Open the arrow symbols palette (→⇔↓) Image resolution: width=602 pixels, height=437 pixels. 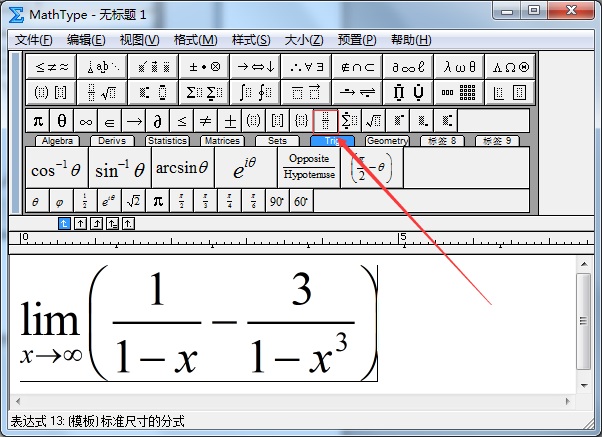(x=255, y=67)
